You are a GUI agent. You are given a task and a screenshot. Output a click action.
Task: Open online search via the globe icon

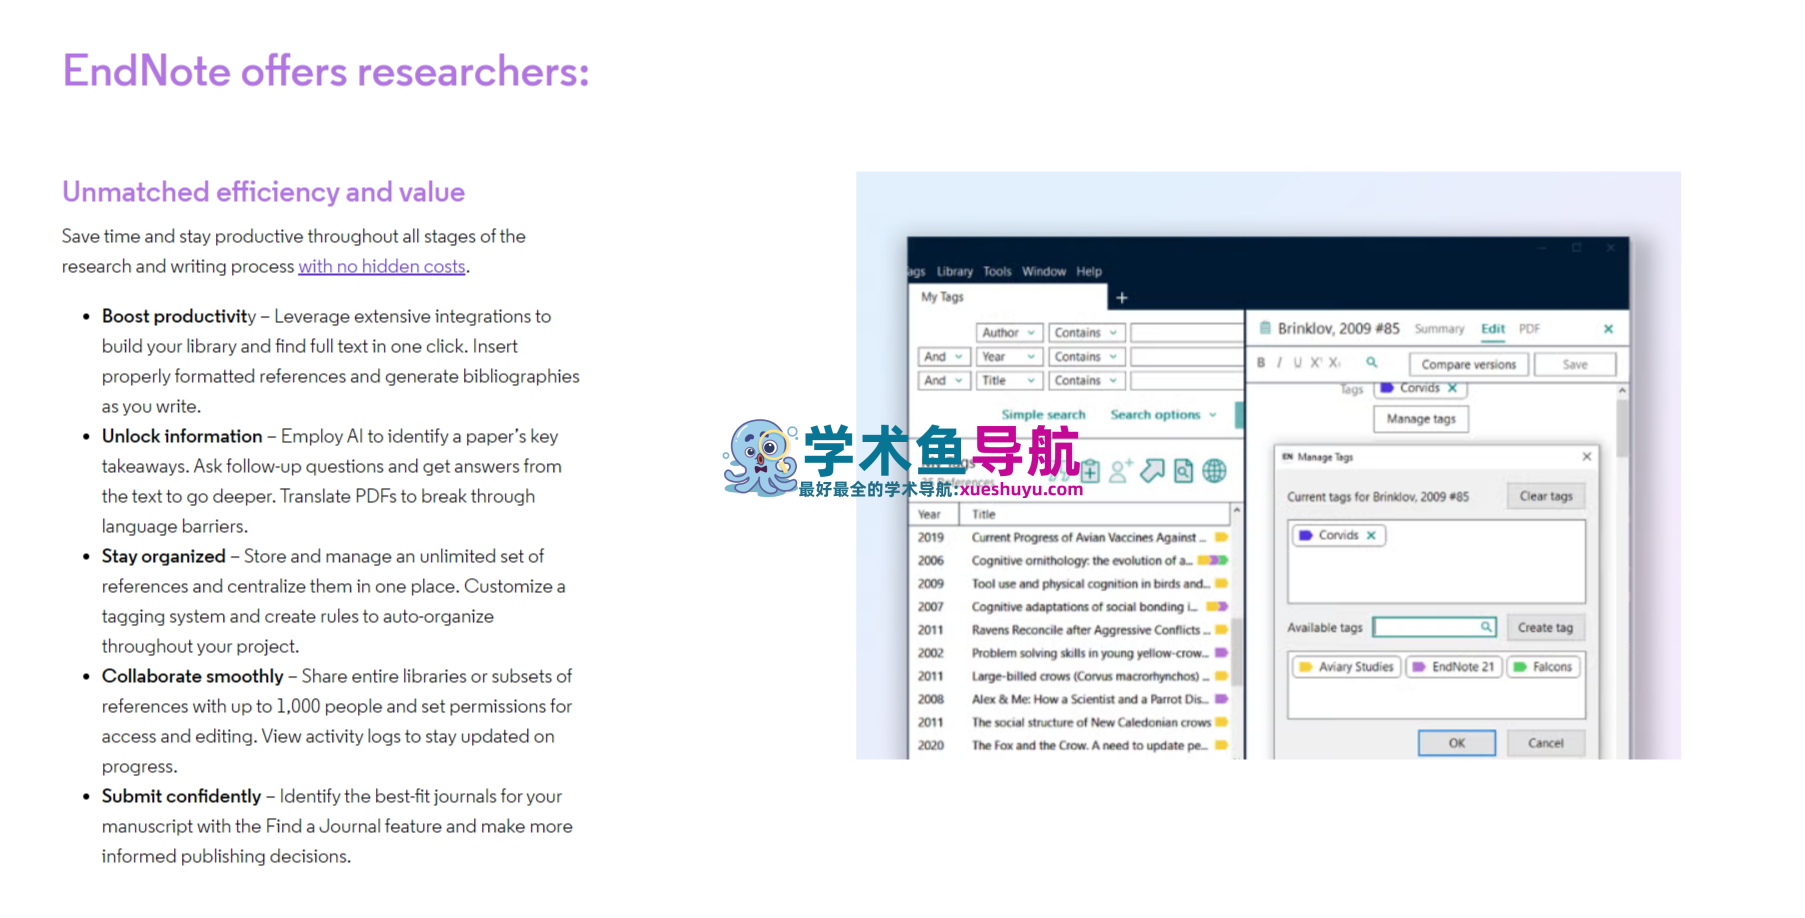coord(1215,471)
